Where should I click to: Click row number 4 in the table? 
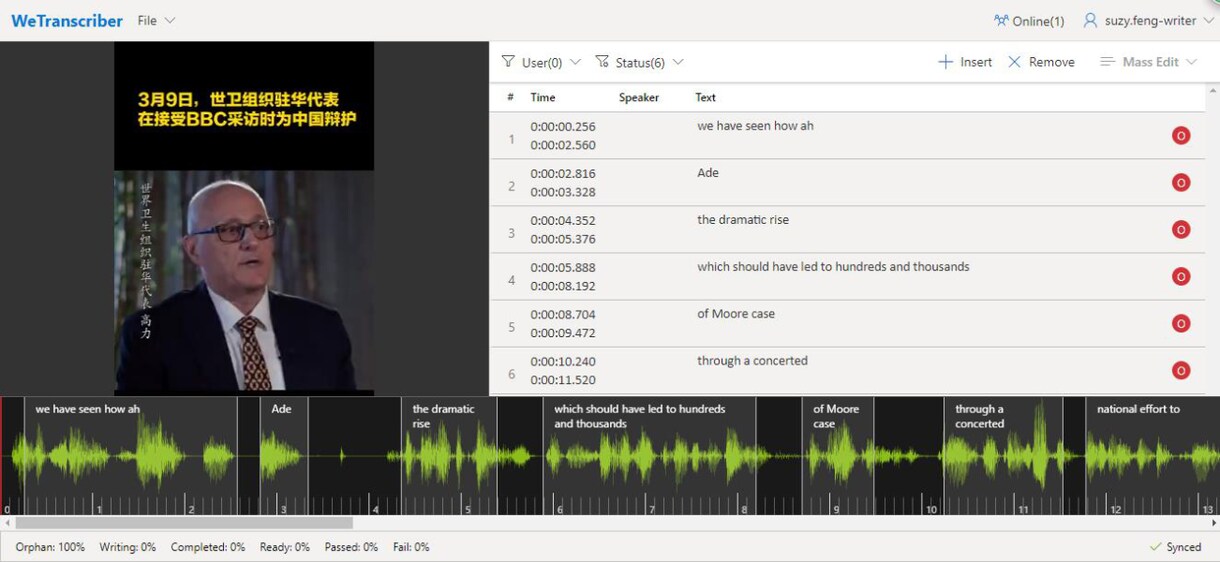click(511, 279)
